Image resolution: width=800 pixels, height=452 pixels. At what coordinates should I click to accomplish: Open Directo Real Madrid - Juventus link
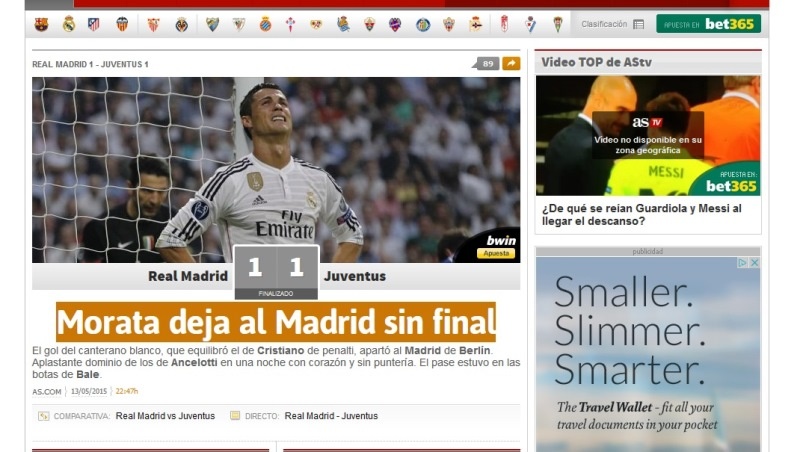point(331,416)
